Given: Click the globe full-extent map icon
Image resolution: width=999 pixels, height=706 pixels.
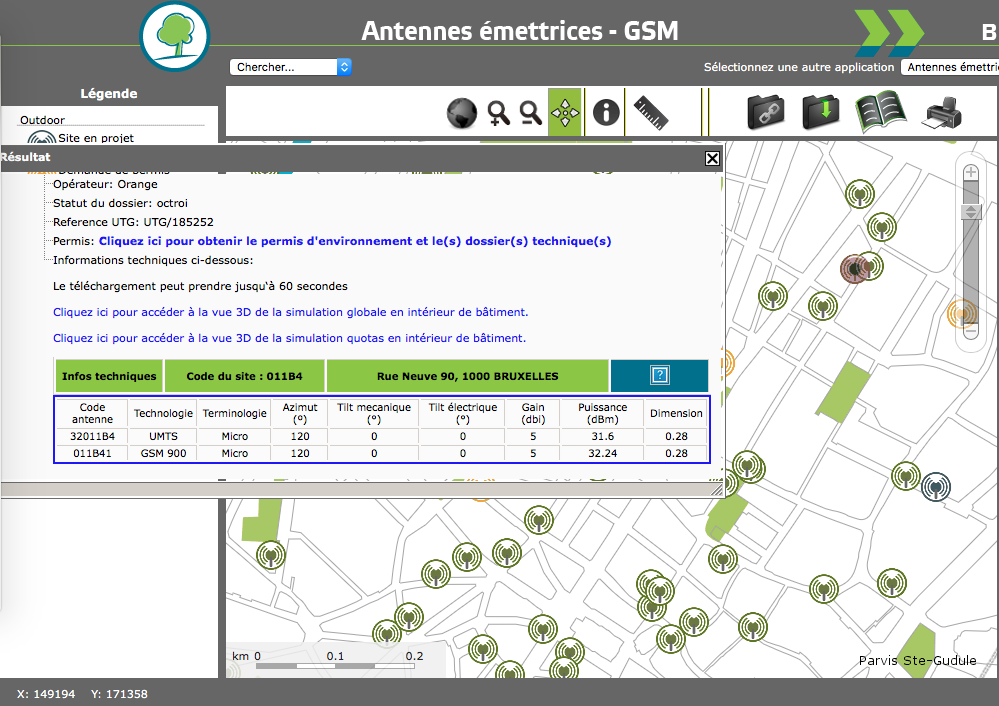Looking at the screenshot, I should [460, 113].
